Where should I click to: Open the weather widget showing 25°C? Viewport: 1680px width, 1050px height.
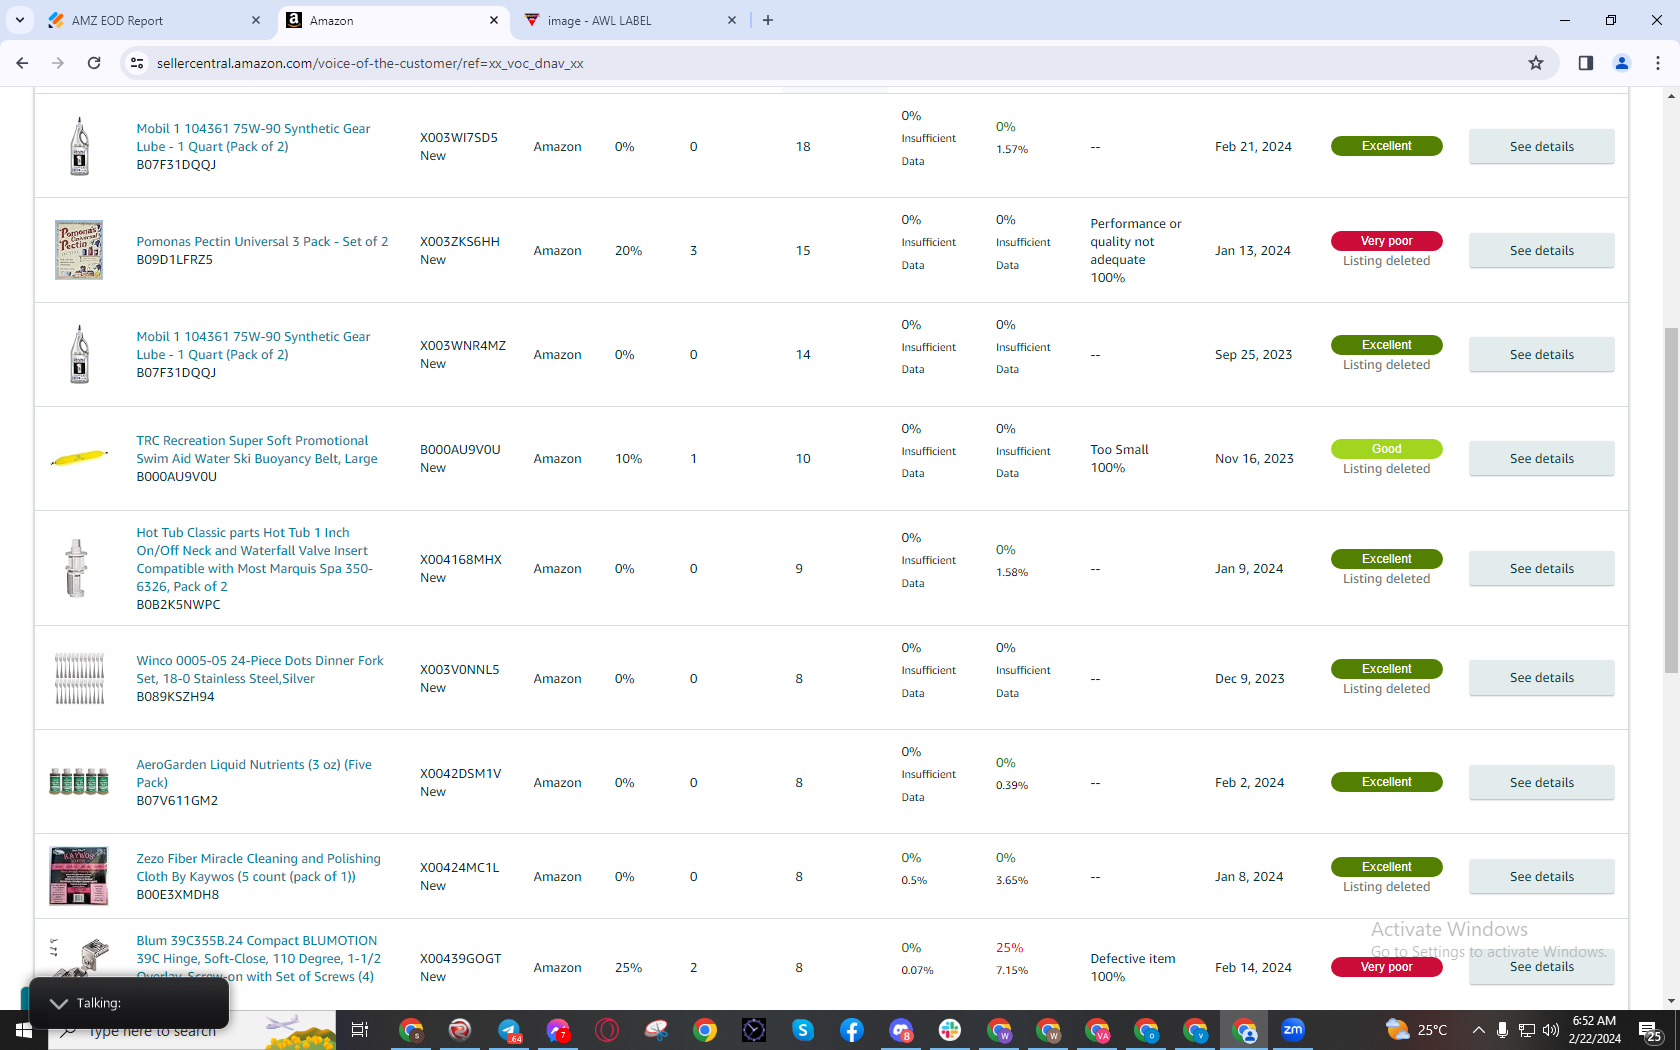tap(1416, 1030)
